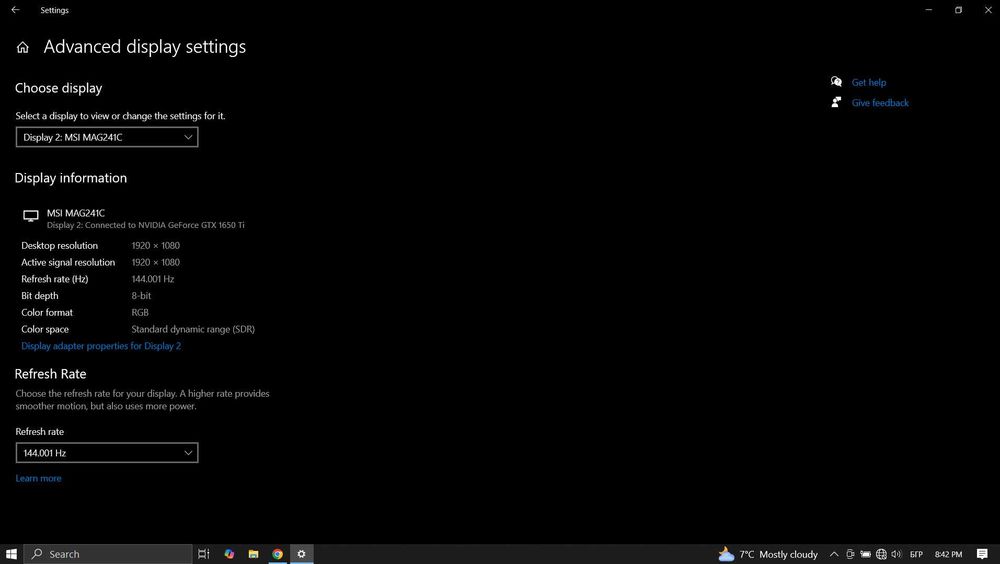Viewport: 1000px width, 564px height.
Task: Open the weather widget showing 7°C Mostly cloudy
Action: point(768,554)
